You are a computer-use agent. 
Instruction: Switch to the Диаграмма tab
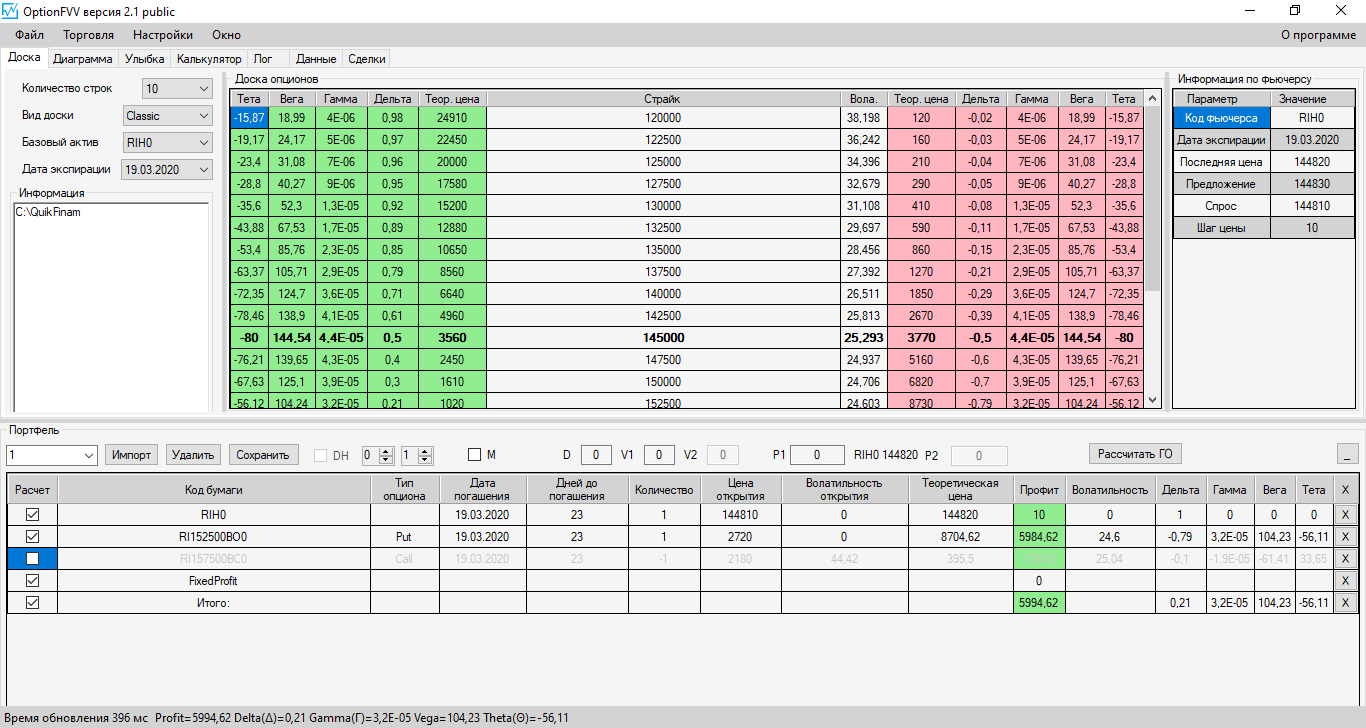(x=83, y=59)
